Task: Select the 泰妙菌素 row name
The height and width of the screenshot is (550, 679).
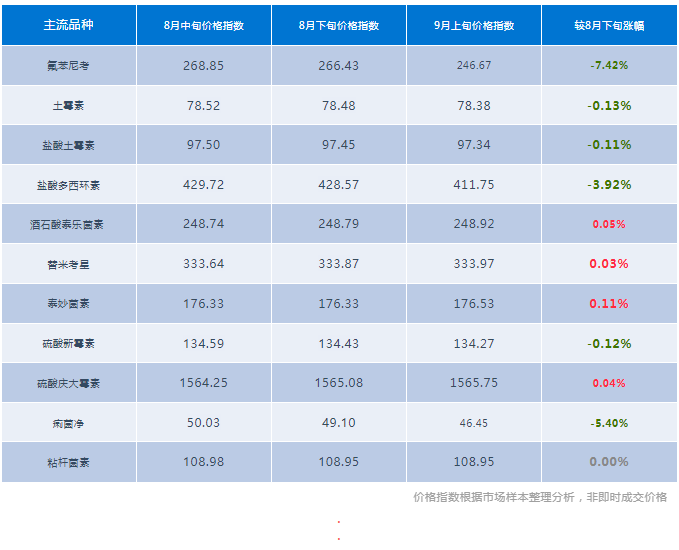Action: [x=68, y=304]
